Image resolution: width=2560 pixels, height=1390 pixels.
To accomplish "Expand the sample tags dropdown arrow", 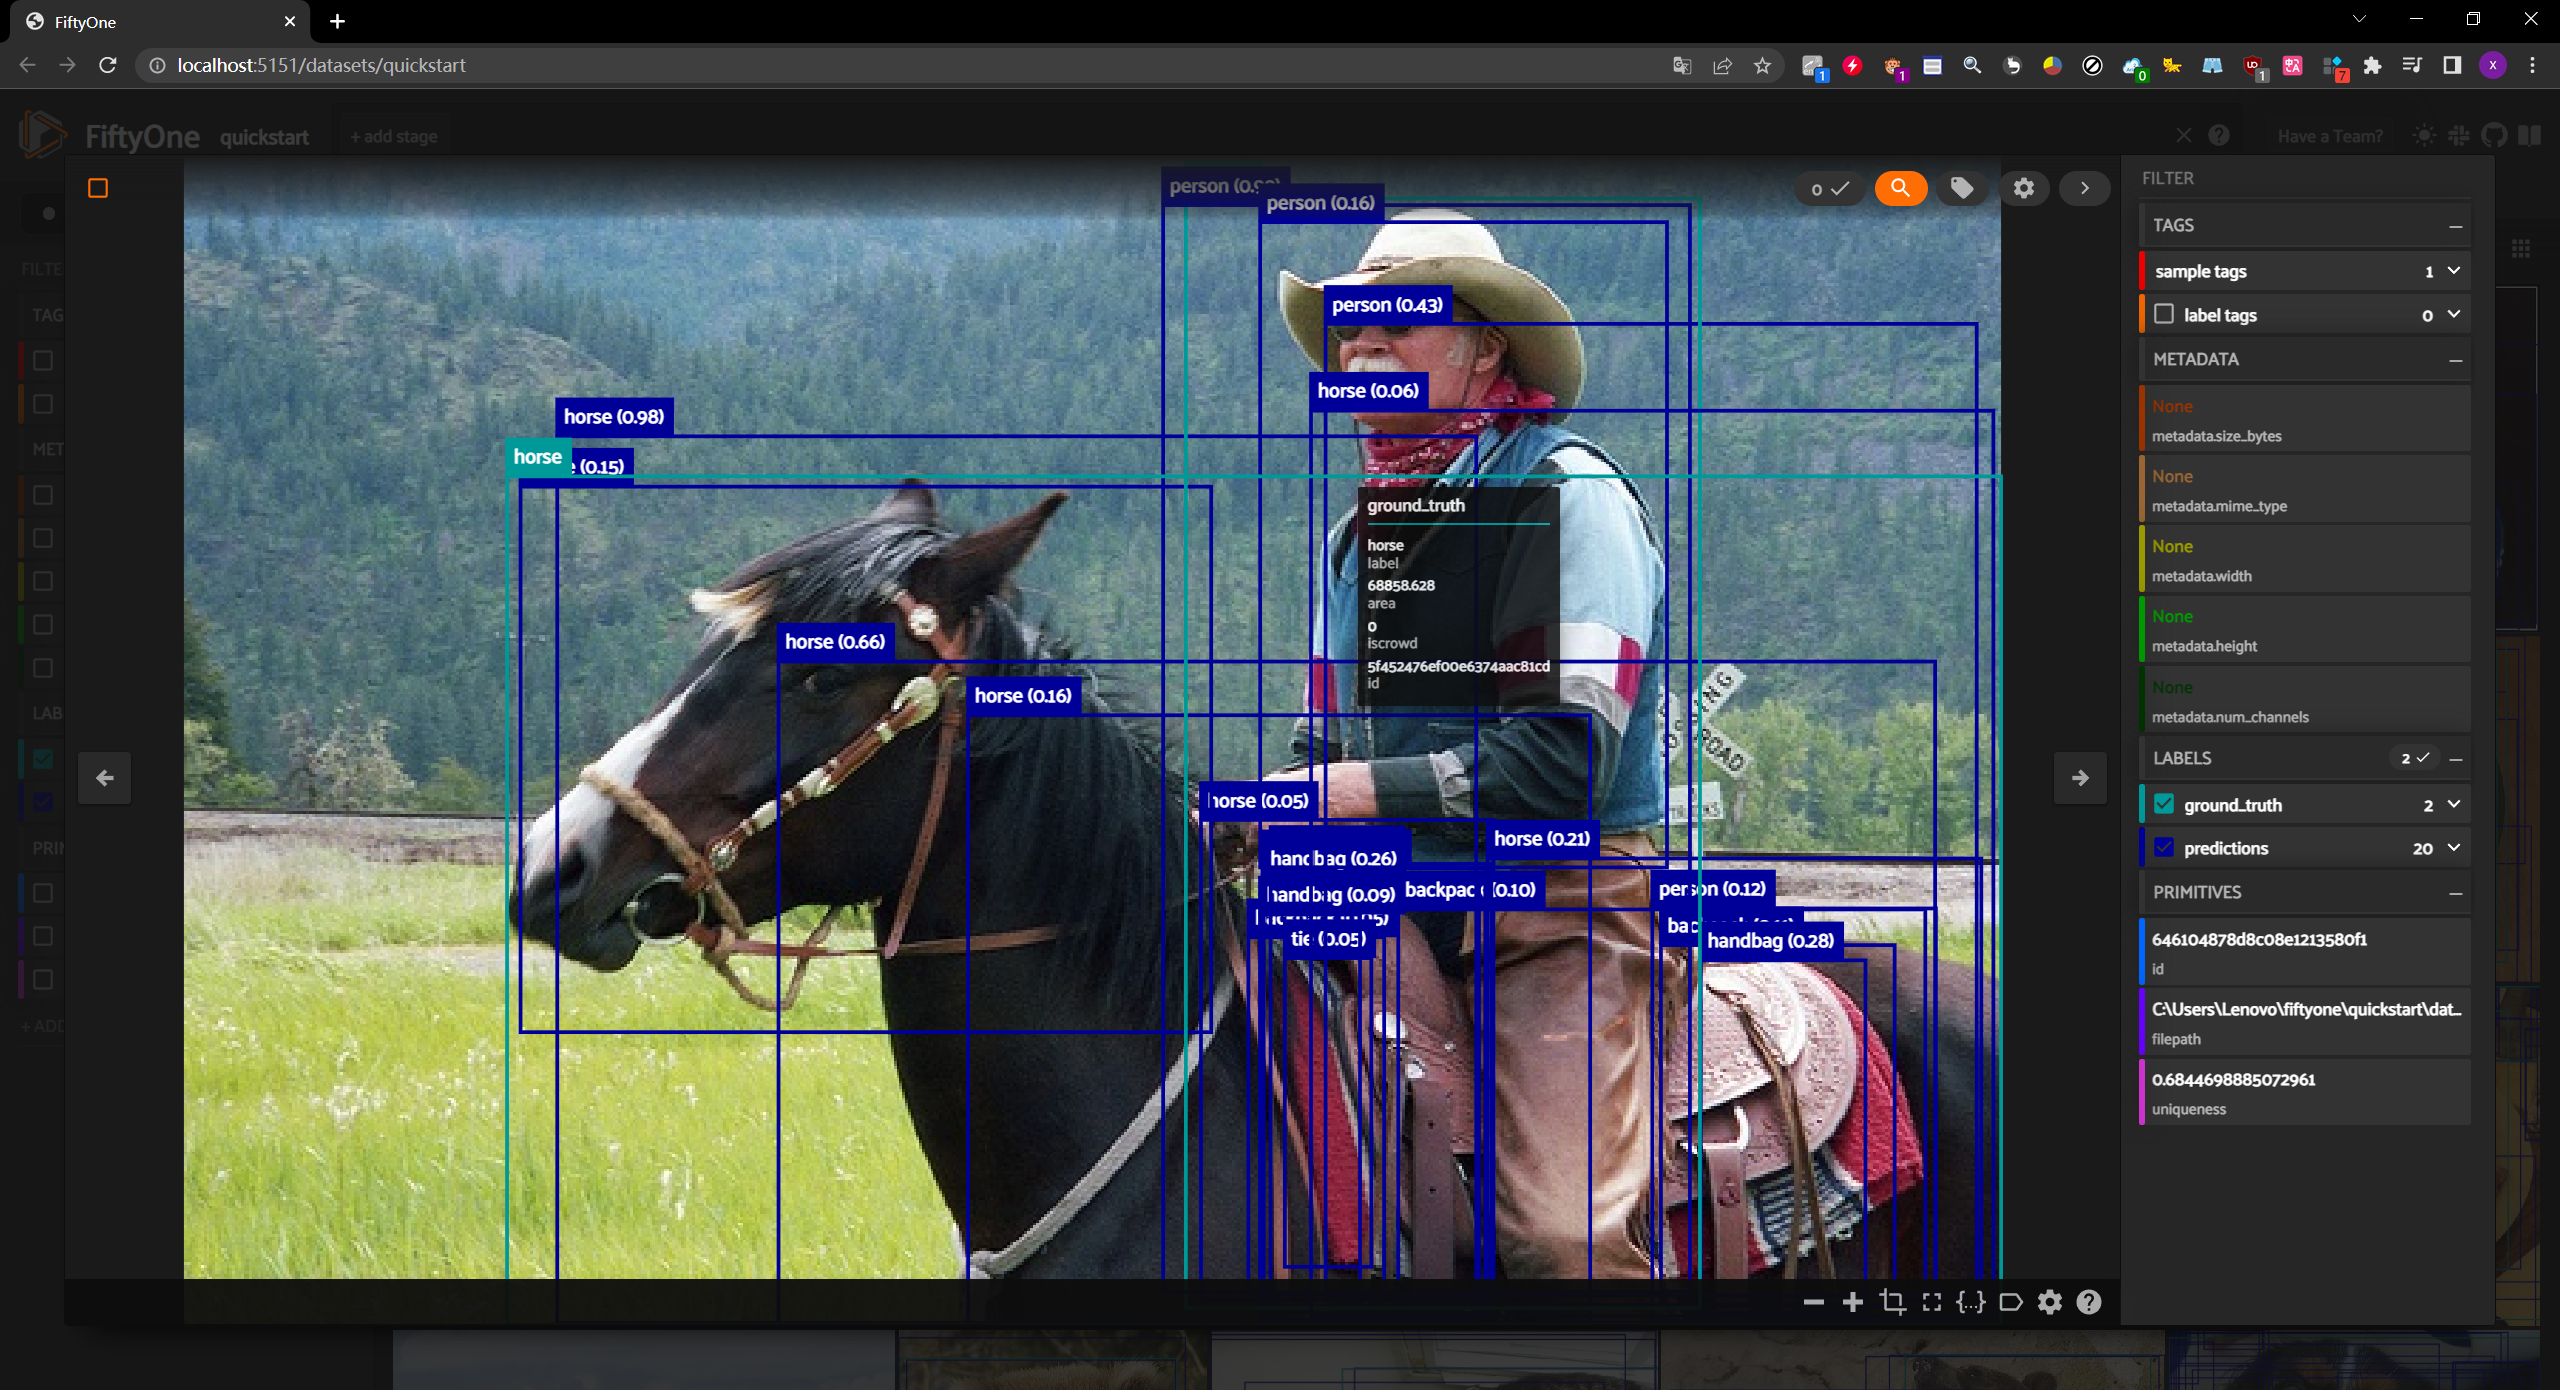I will [x=2453, y=271].
